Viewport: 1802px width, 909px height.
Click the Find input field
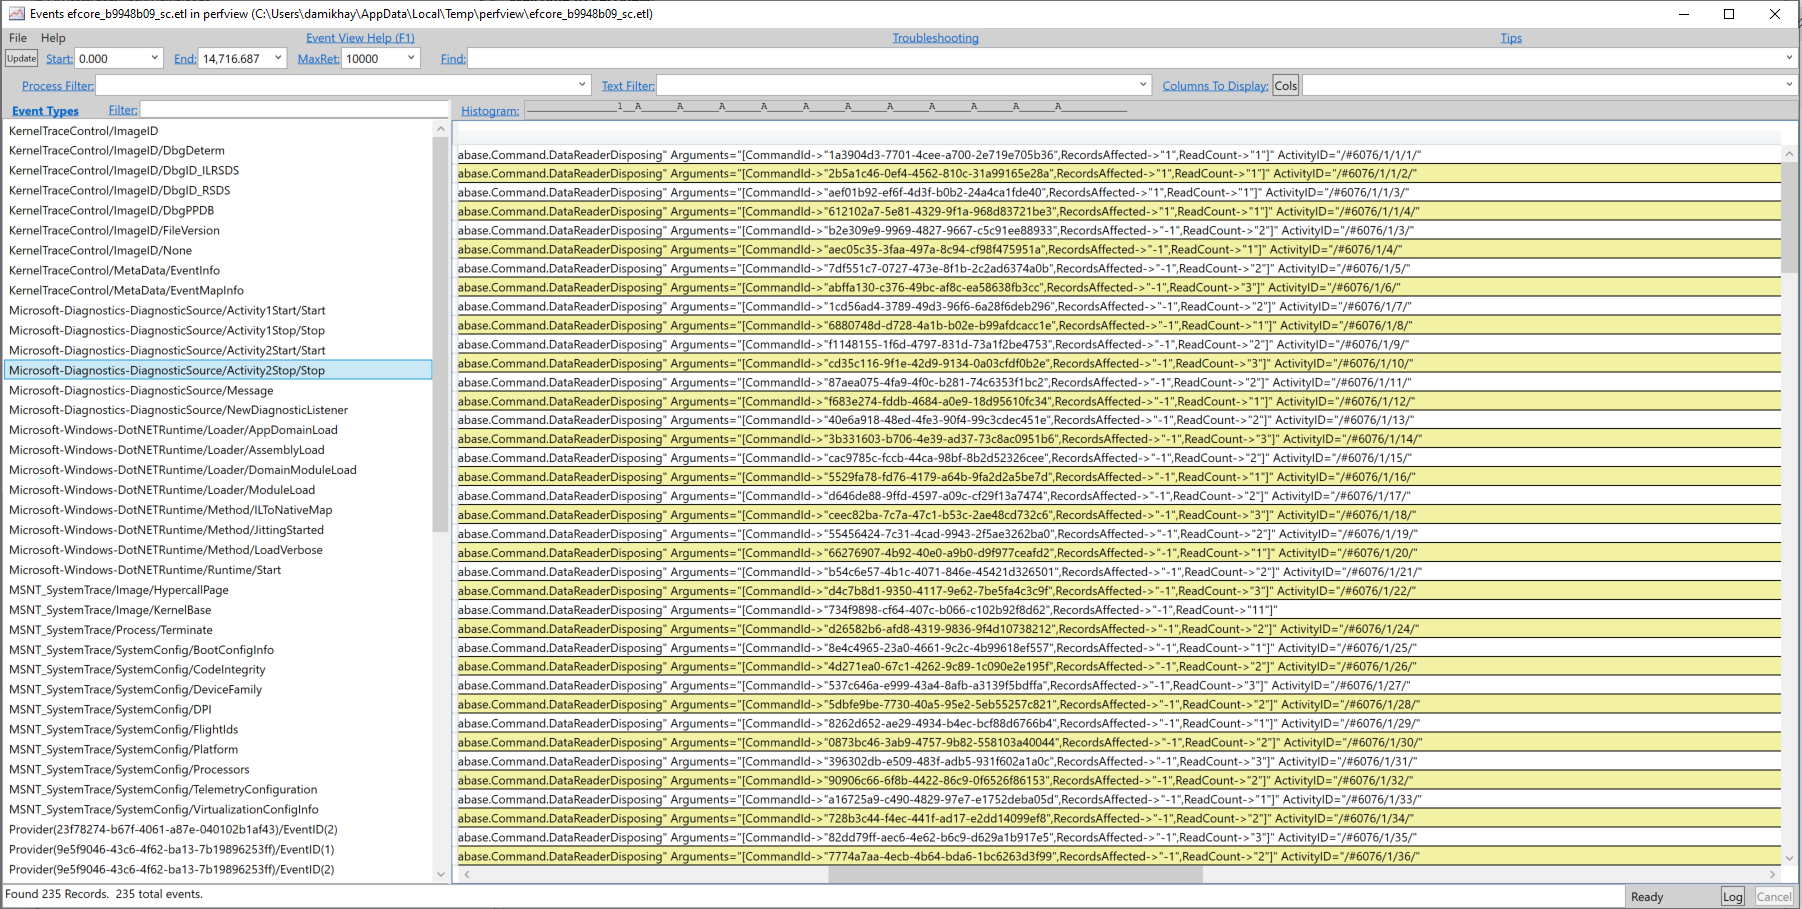900,58
